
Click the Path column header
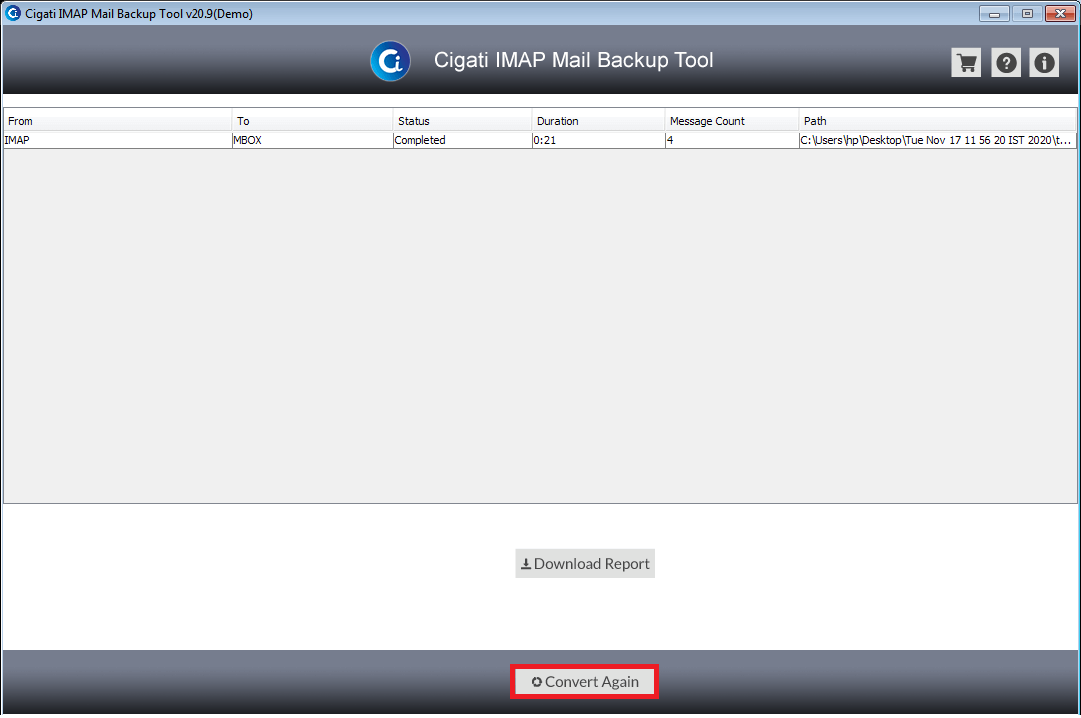938,121
